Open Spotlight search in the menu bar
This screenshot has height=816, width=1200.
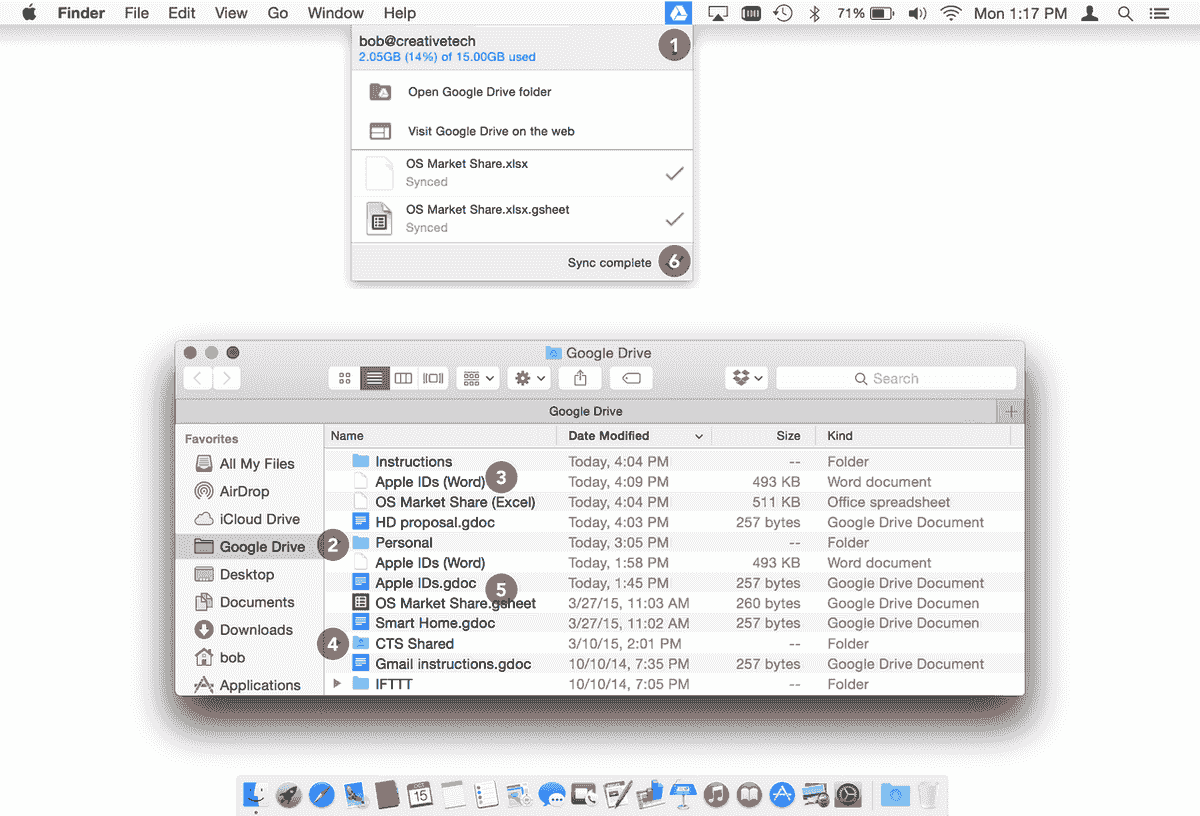tap(1125, 13)
